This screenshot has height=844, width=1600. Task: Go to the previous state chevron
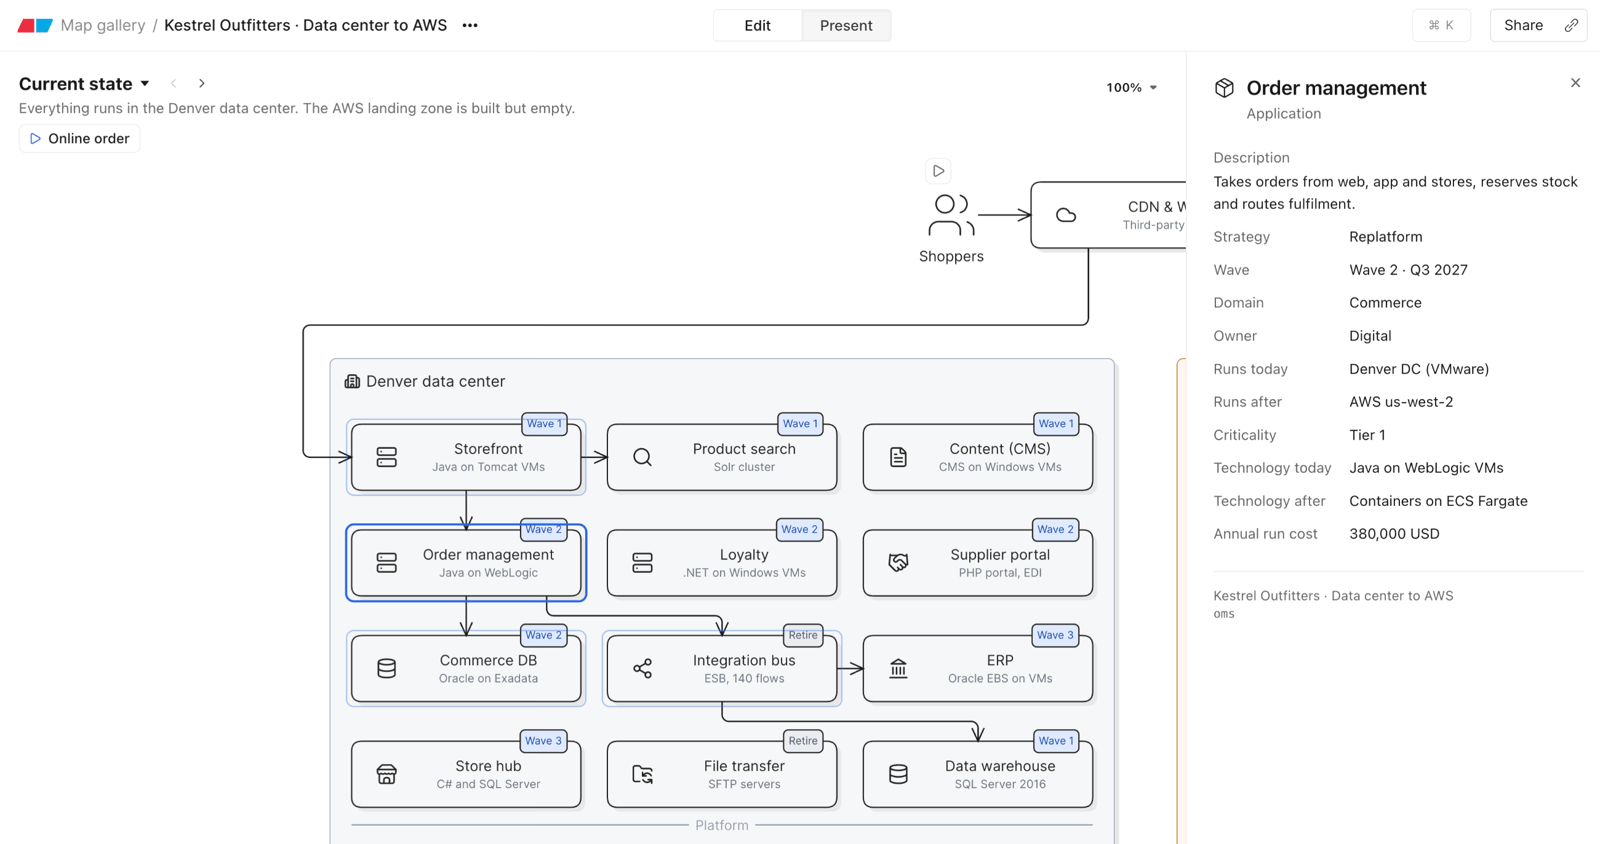[x=174, y=84]
